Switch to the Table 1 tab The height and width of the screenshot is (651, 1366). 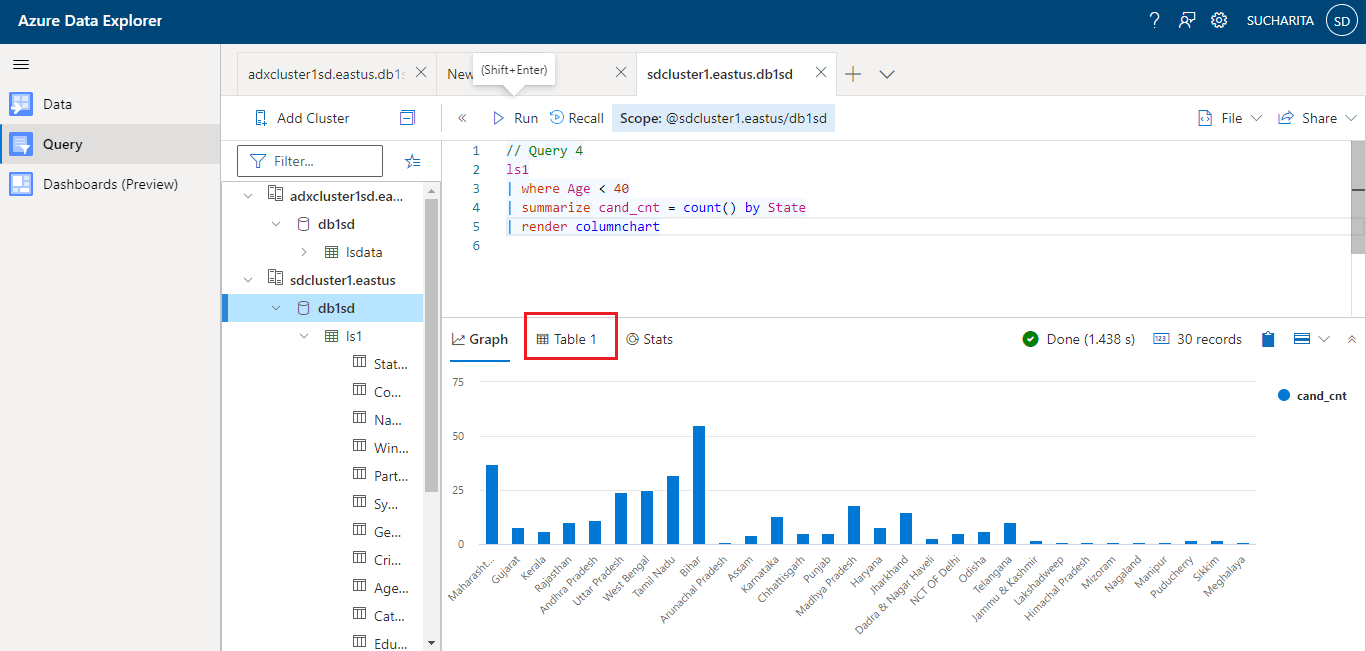coord(567,339)
